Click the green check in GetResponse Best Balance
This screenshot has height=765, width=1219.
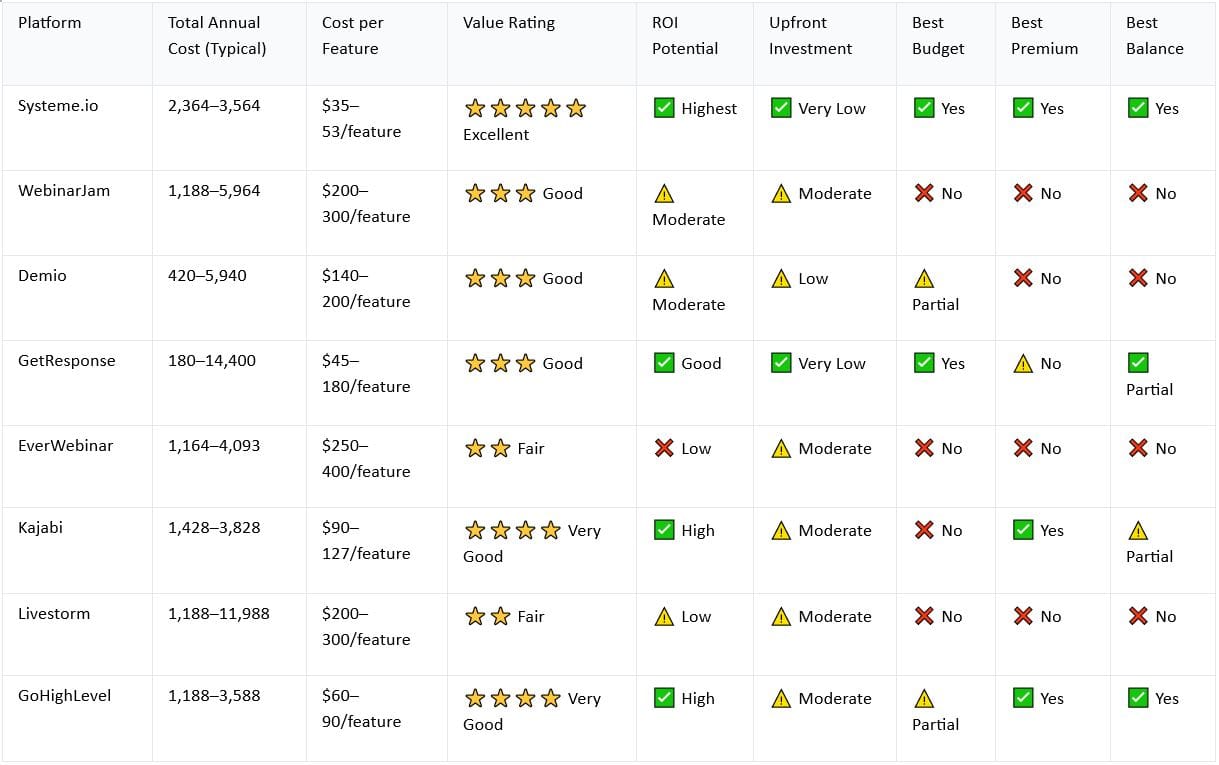[1138, 363]
